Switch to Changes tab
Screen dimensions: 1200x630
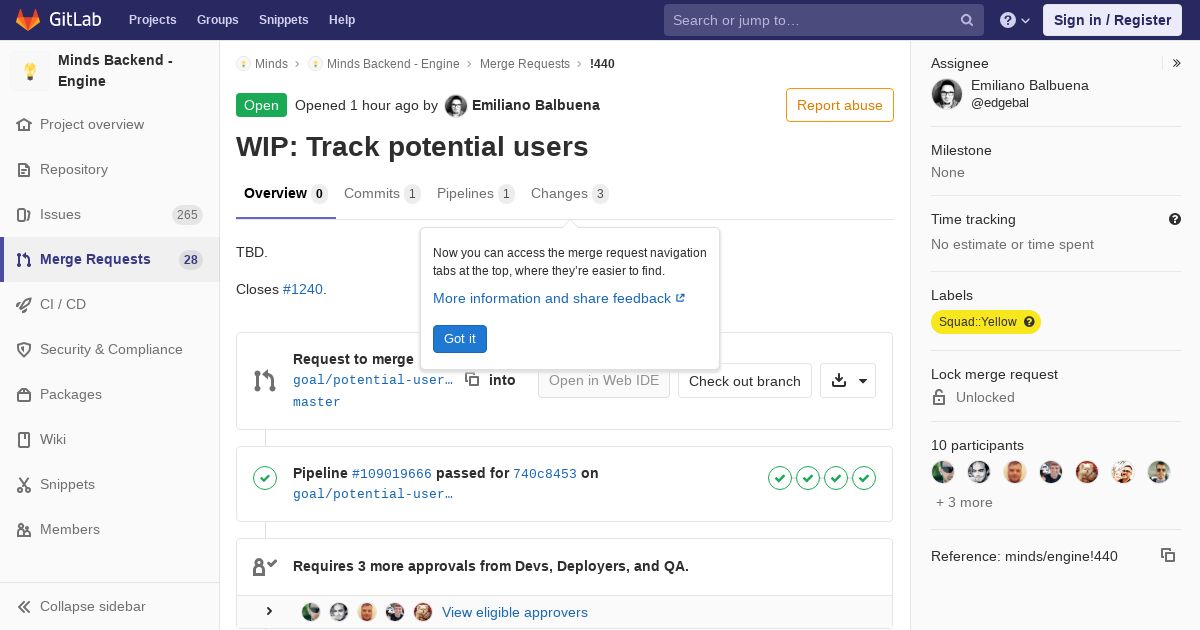(x=569, y=193)
